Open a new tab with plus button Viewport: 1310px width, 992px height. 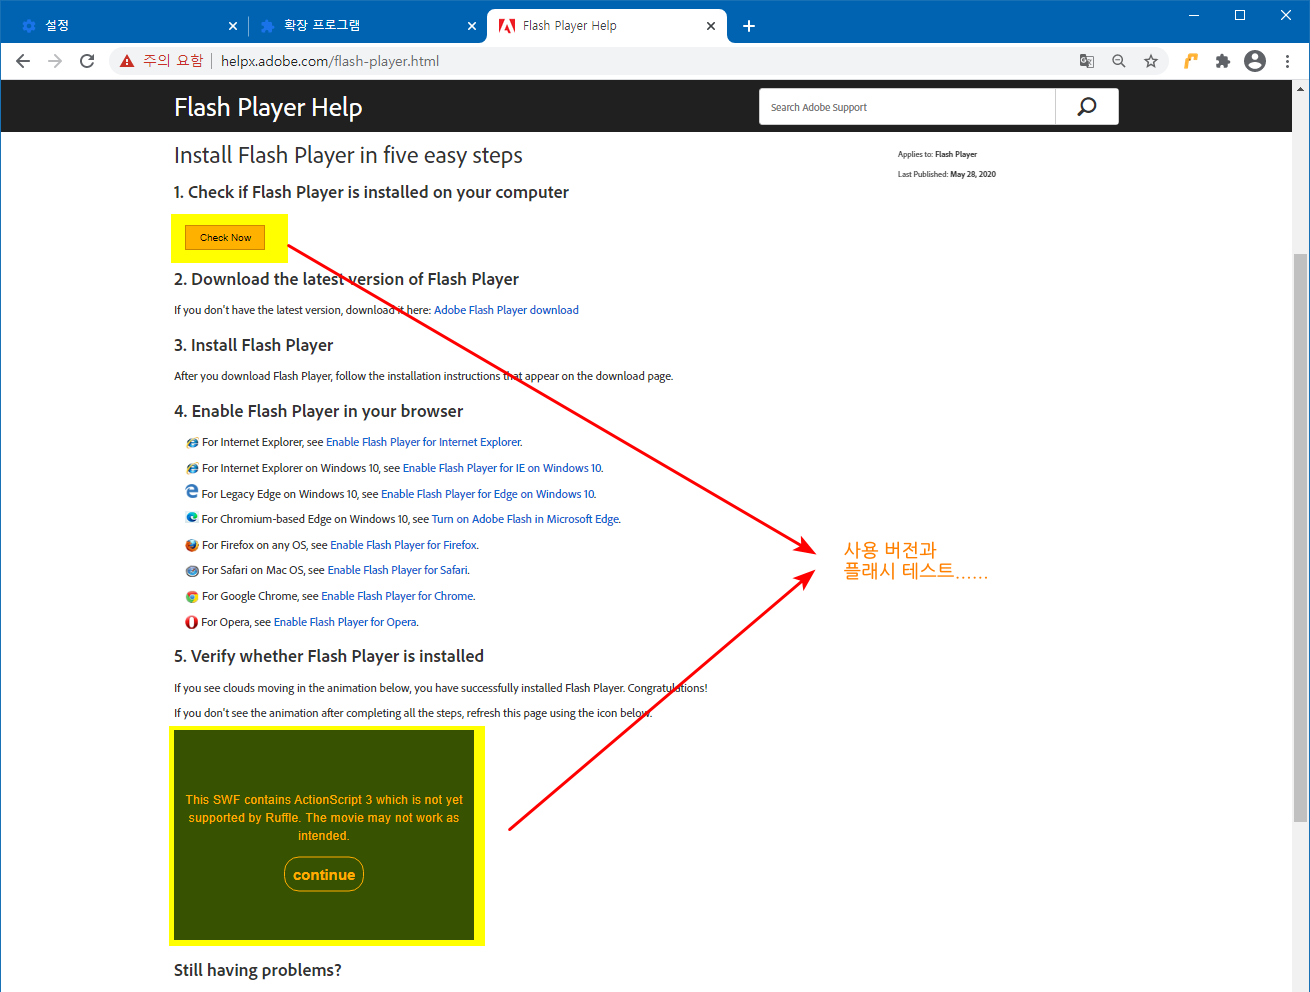[x=749, y=26]
